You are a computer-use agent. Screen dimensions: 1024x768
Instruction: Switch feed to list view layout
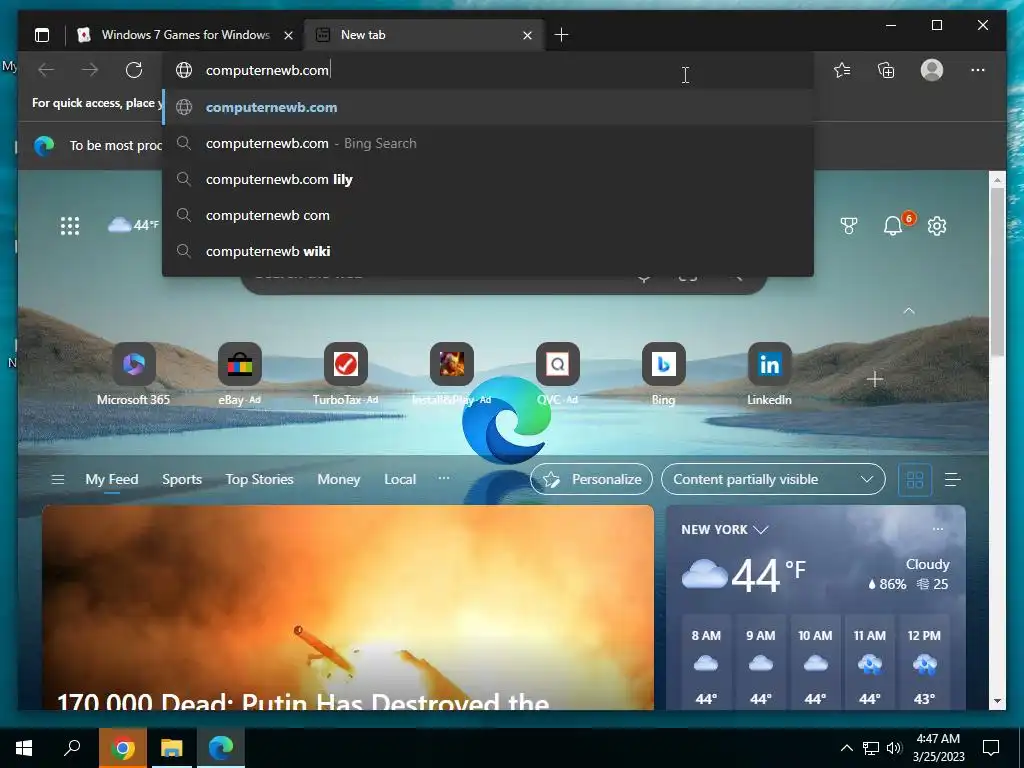click(x=953, y=480)
